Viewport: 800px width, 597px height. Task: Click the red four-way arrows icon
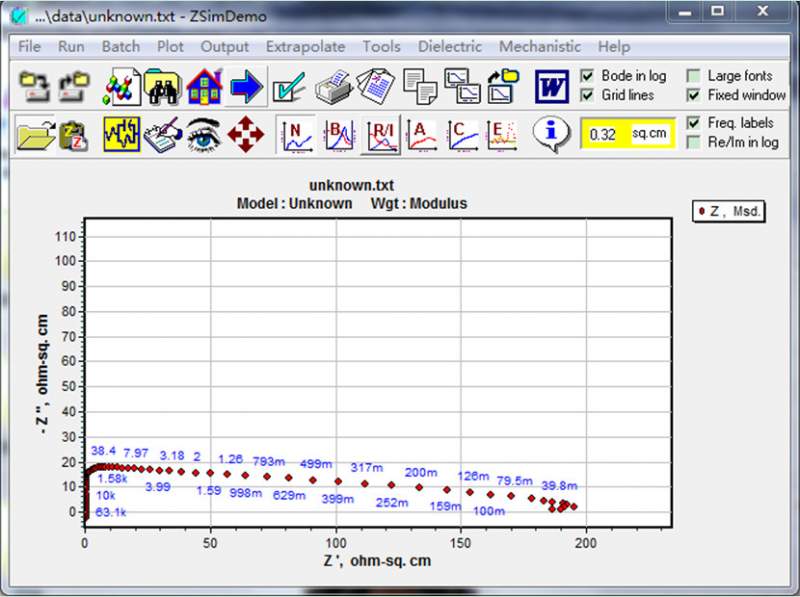point(246,134)
